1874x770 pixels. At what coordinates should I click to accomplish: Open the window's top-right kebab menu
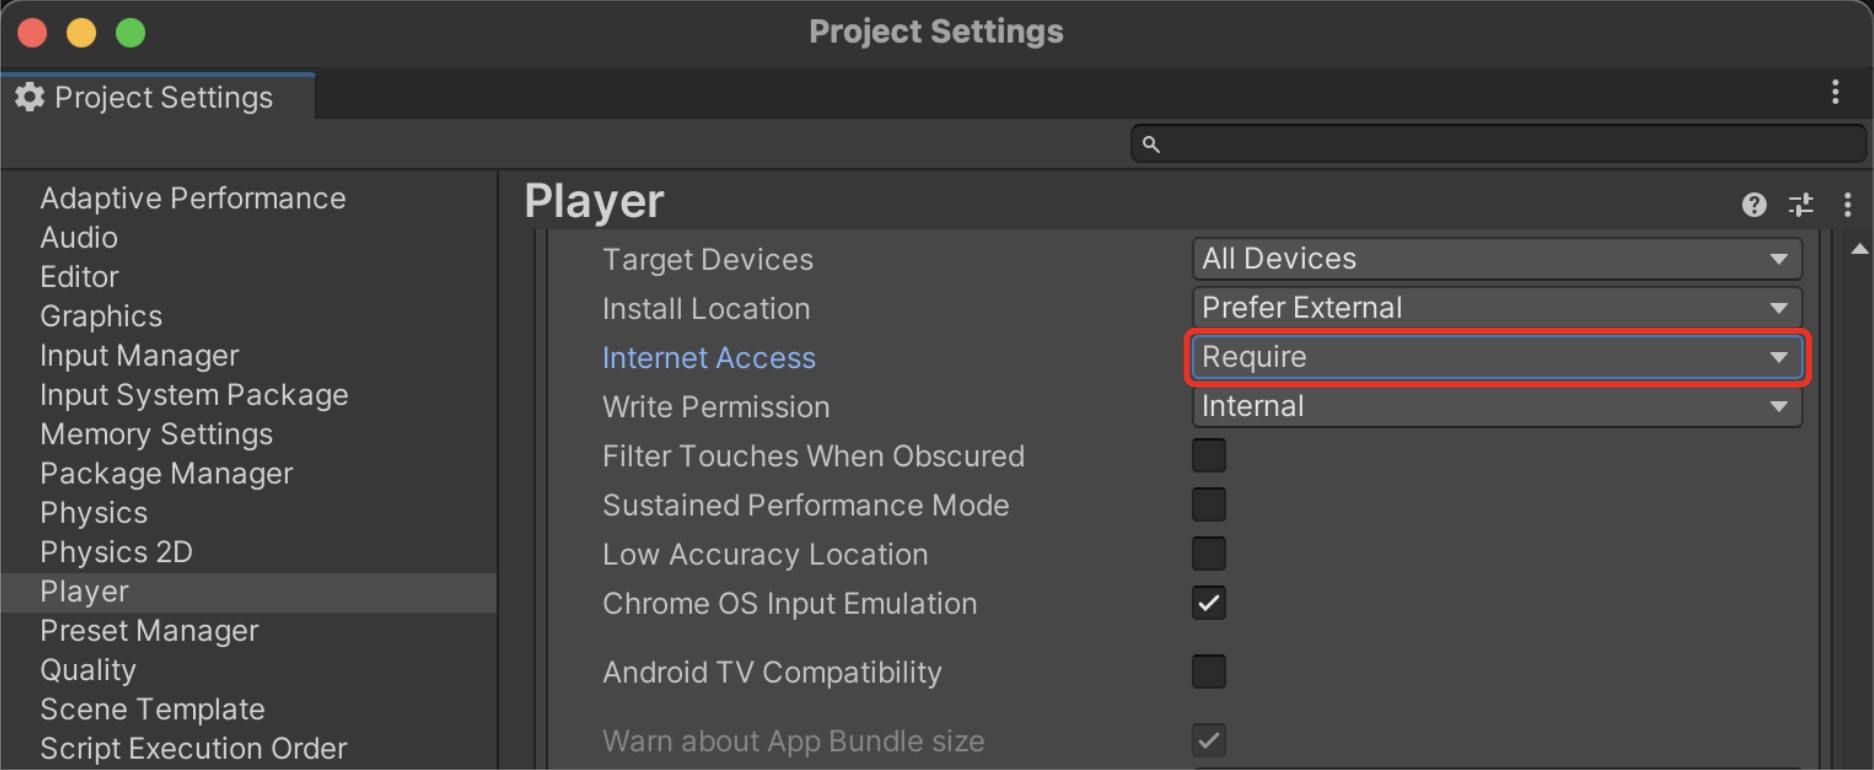[1835, 92]
